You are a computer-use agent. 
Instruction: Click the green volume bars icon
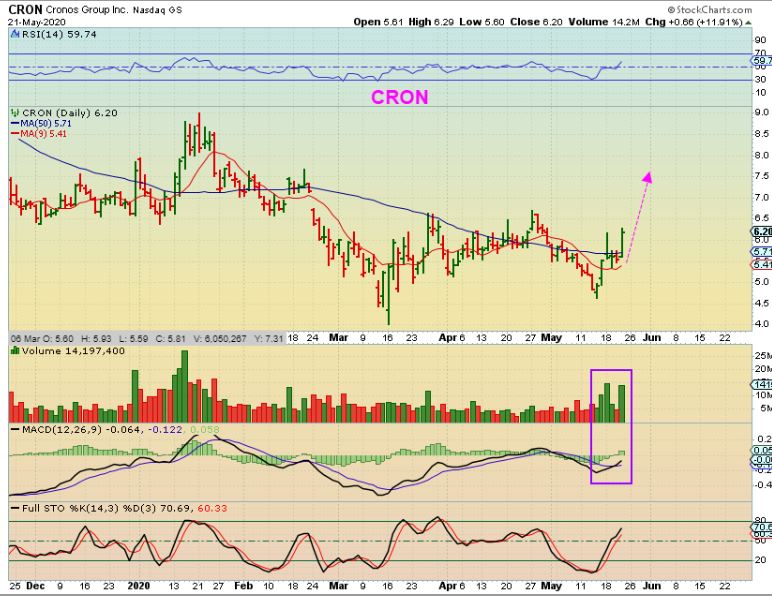point(15,351)
